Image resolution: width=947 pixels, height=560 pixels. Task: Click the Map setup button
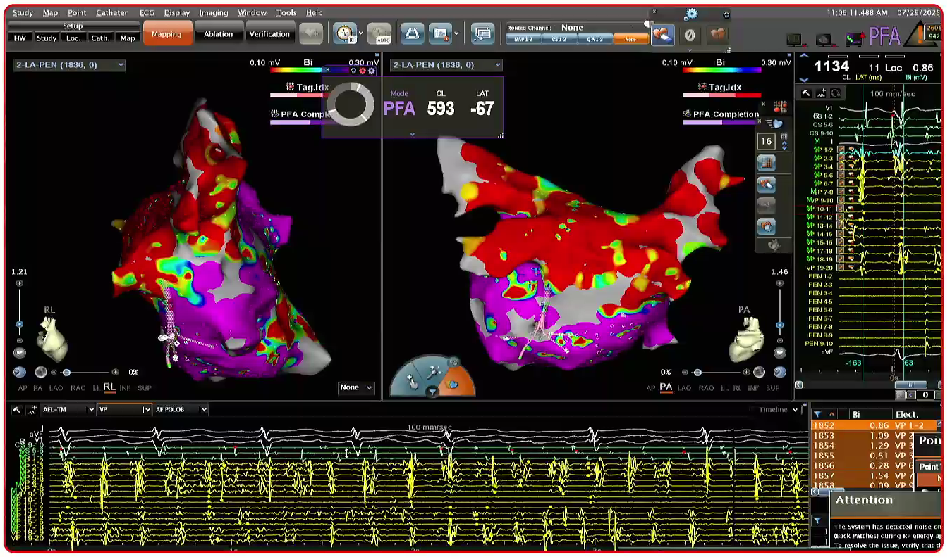[127, 38]
